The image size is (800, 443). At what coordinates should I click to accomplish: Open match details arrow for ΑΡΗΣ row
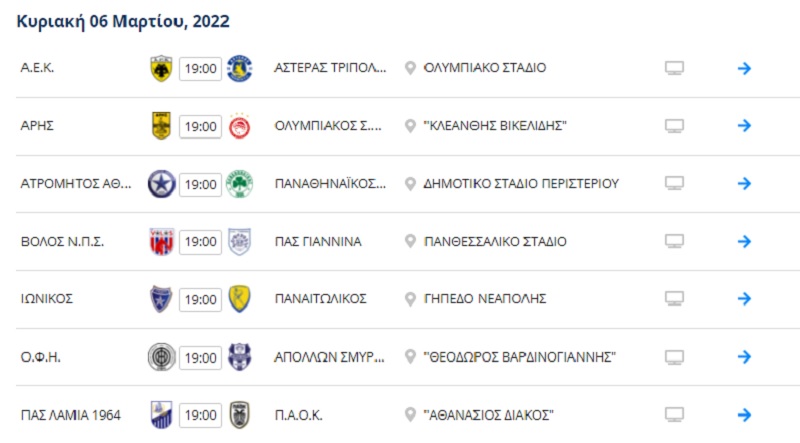pyautogui.click(x=744, y=126)
